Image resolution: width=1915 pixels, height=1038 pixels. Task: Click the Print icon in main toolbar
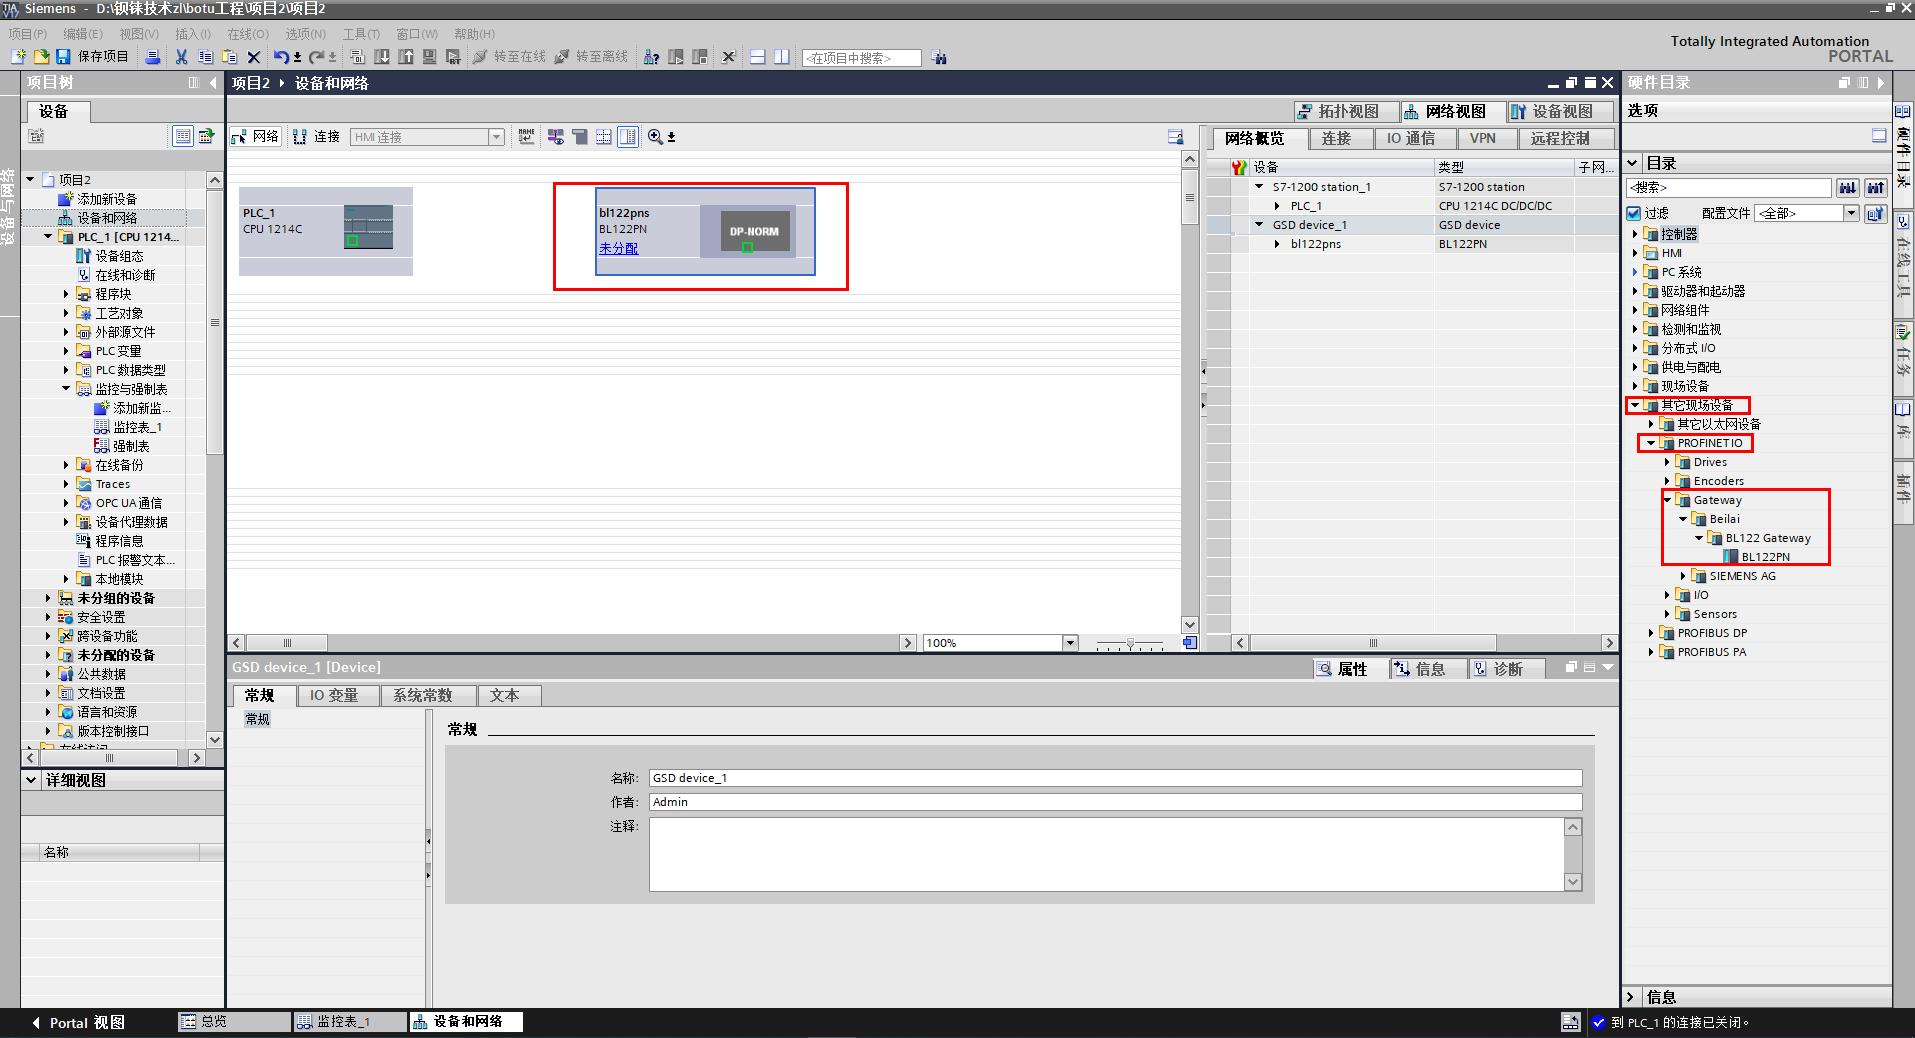[x=153, y=57]
